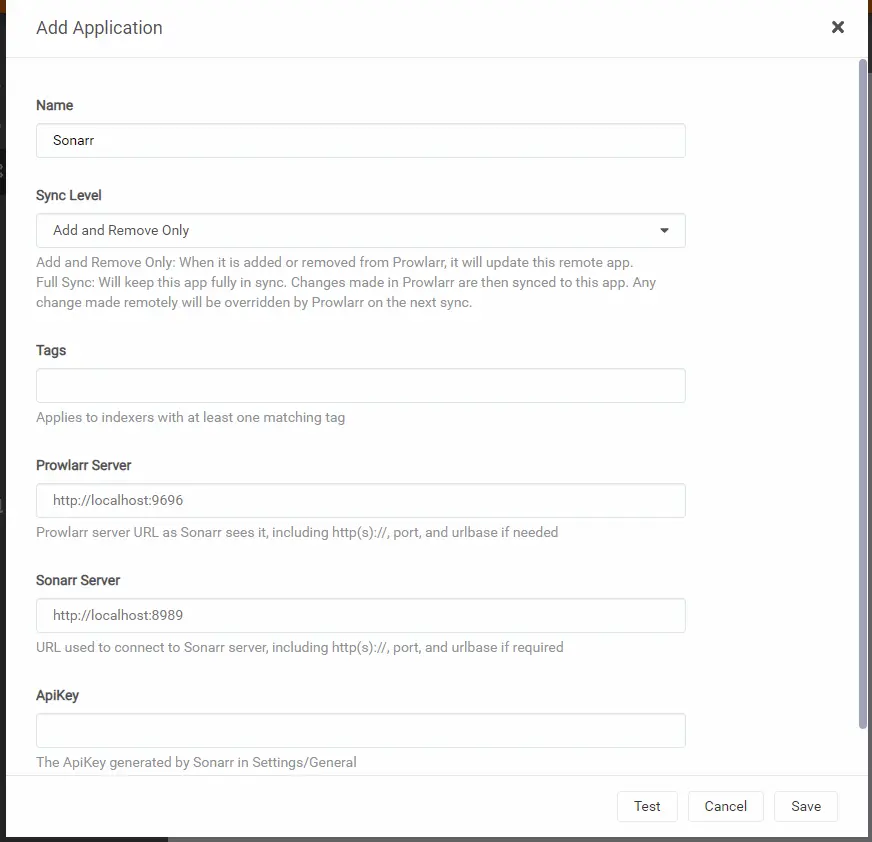Click the Prowlarr Server URL field
The image size is (872, 842).
click(360, 501)
